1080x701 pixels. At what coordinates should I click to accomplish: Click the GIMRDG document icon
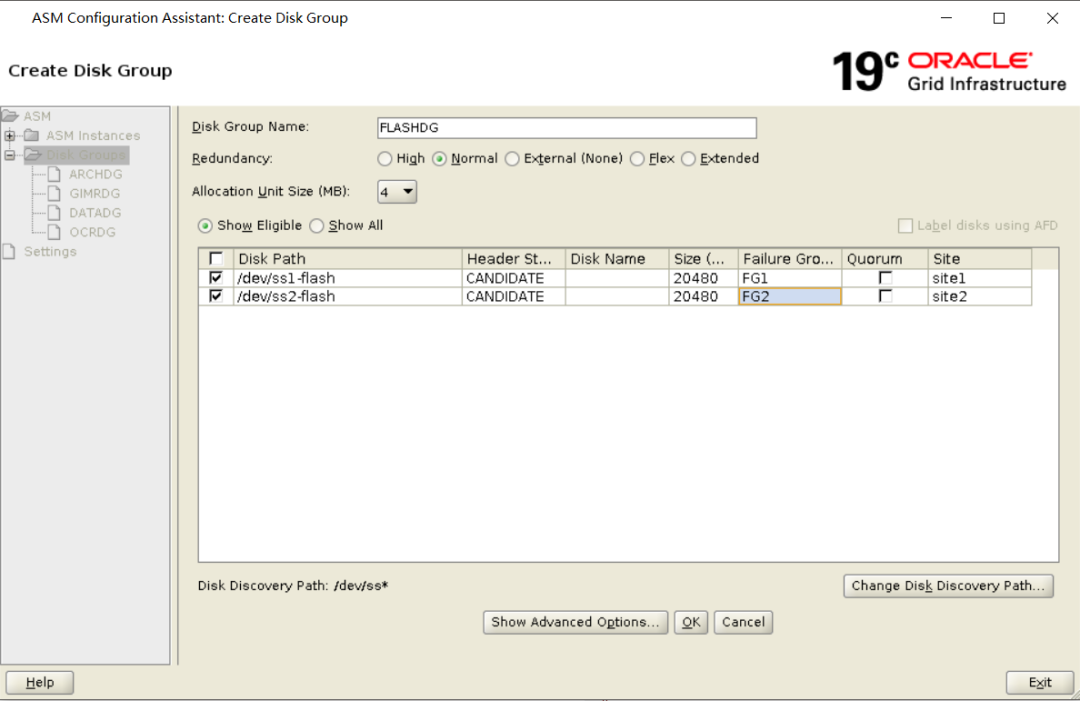point(54,193)
